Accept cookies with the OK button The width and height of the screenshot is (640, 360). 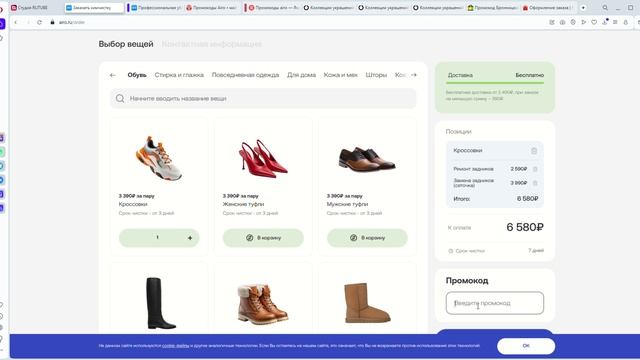[526, 346]
